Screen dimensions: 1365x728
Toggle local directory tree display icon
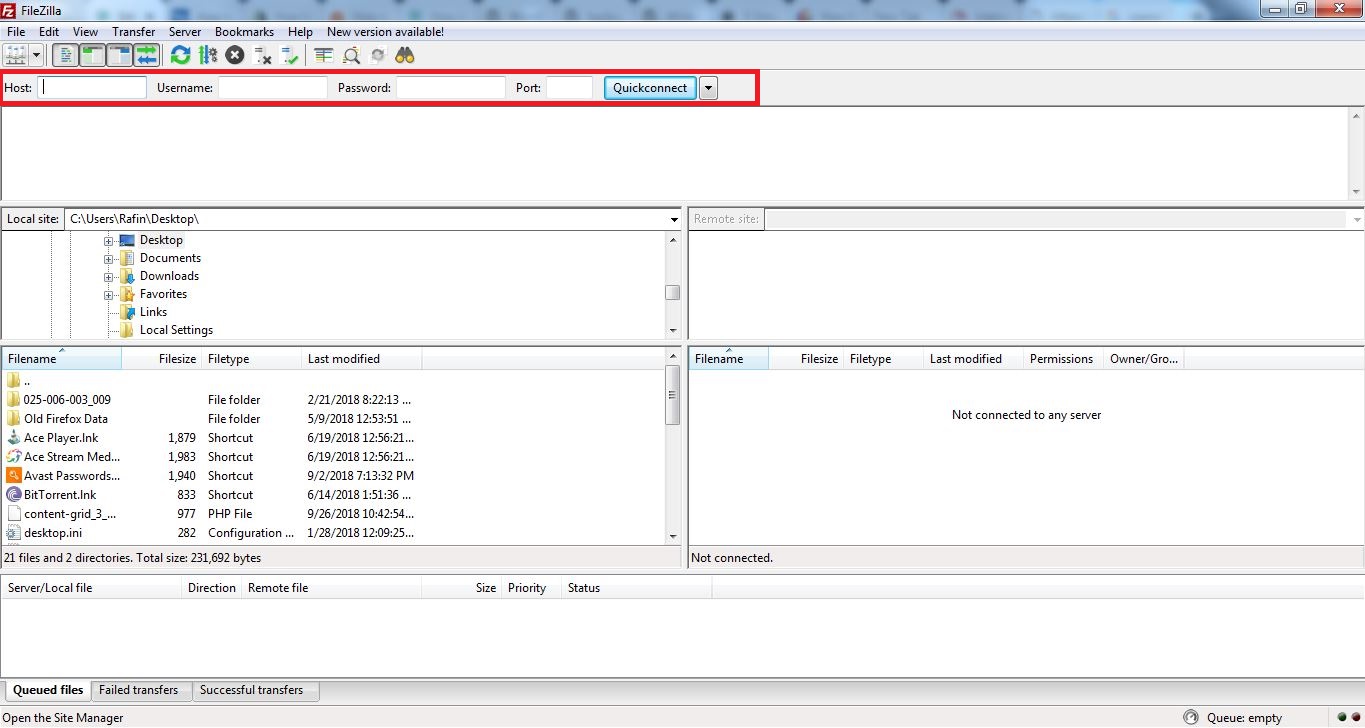coord(93,55)
